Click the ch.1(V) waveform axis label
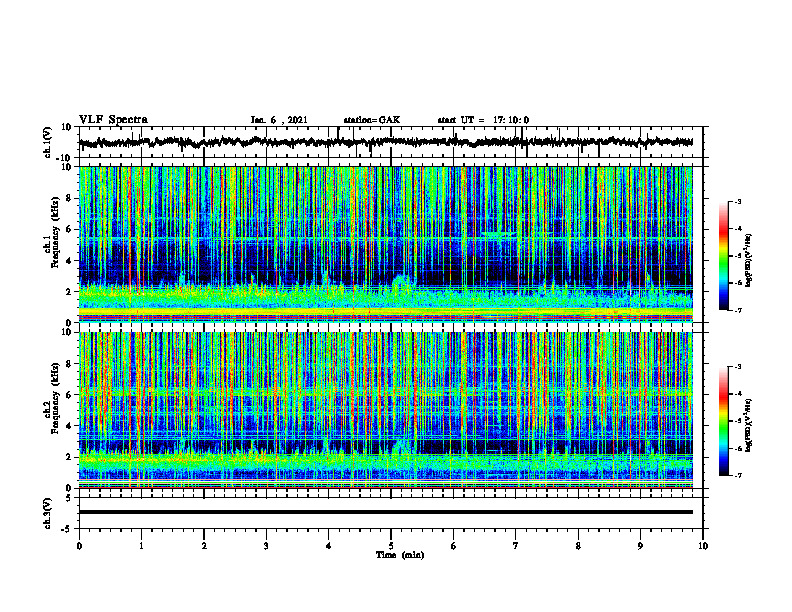 [x=48, y=142]
